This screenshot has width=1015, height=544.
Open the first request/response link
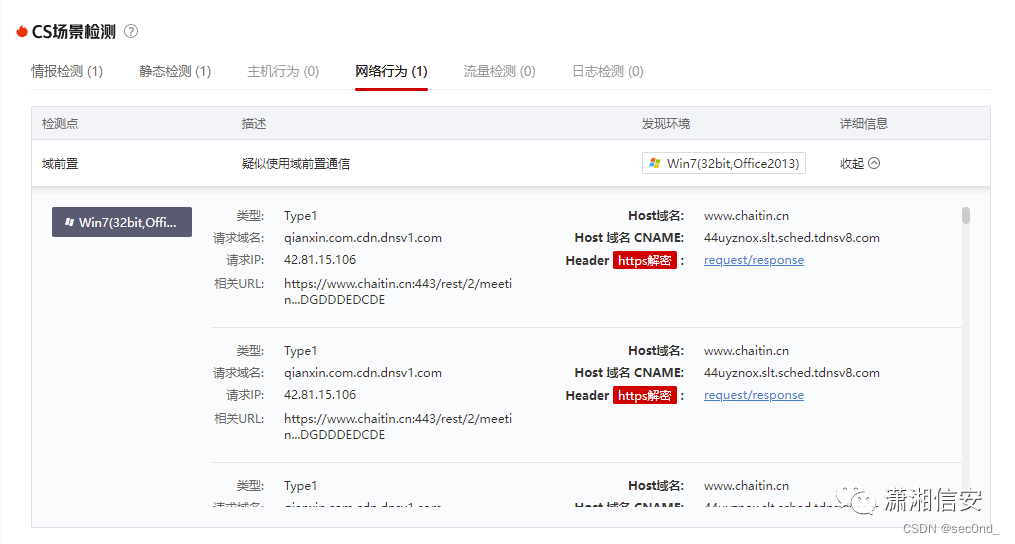754,260
